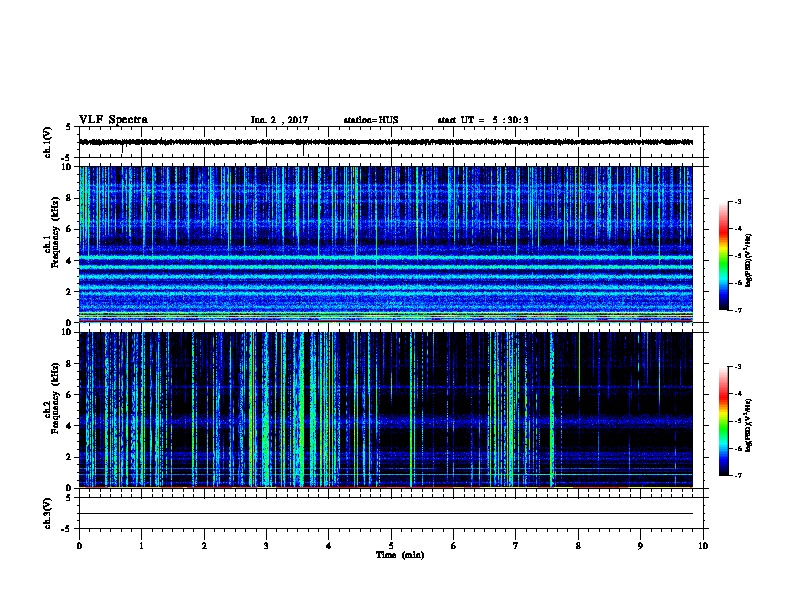Click the ch.2 "Frequency (kHz)" axis label

tap(55, 397)
